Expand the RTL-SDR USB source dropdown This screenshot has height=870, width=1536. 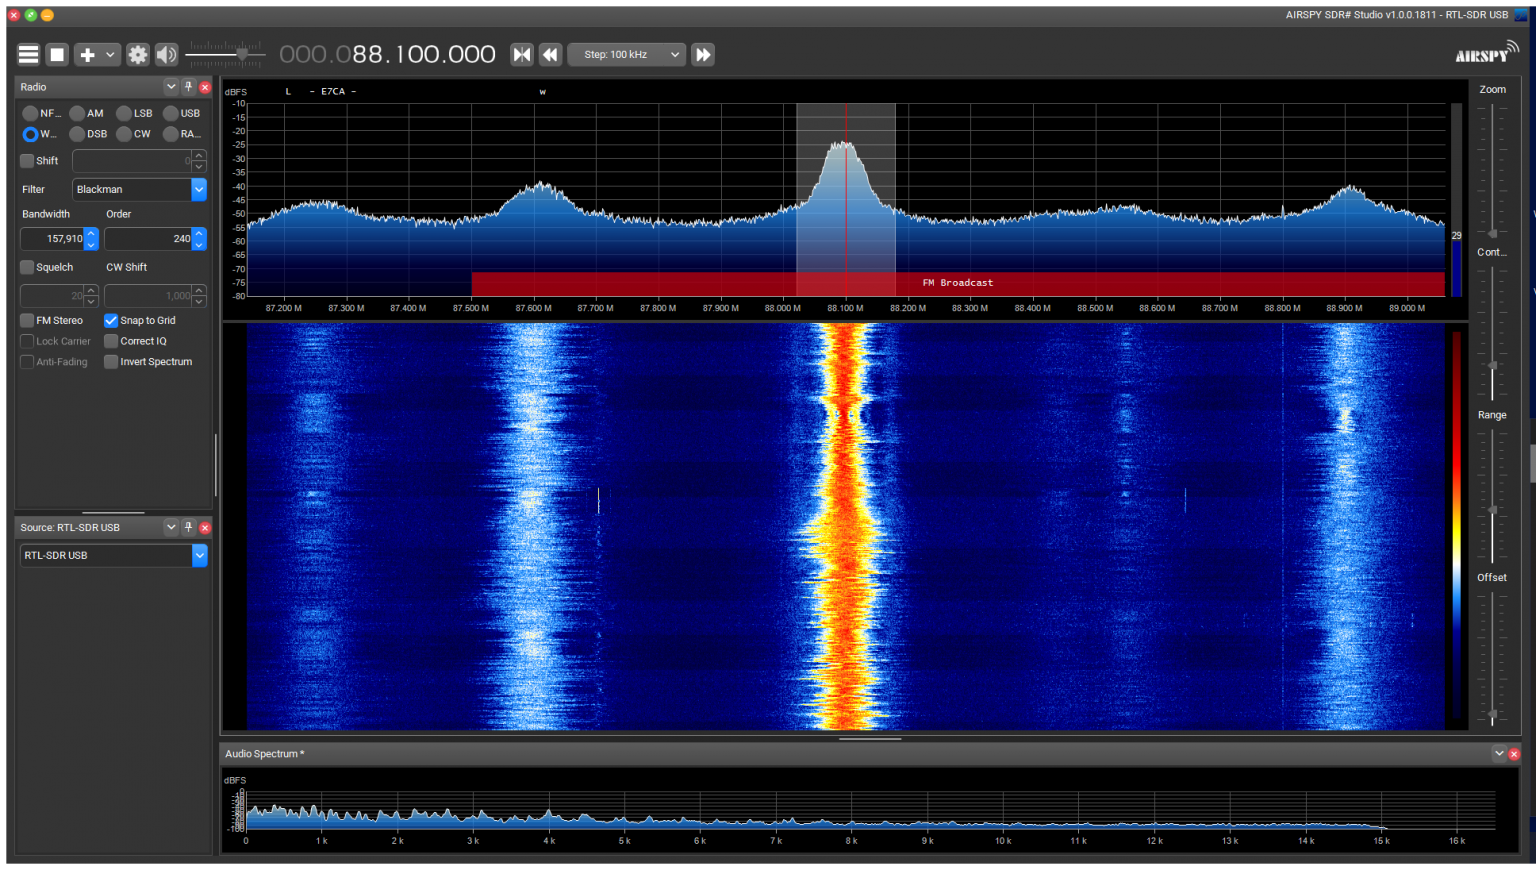(x=199, y=556)
